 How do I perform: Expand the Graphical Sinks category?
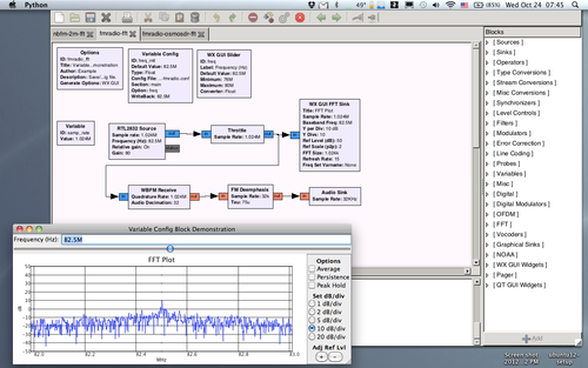coord(487,245)
